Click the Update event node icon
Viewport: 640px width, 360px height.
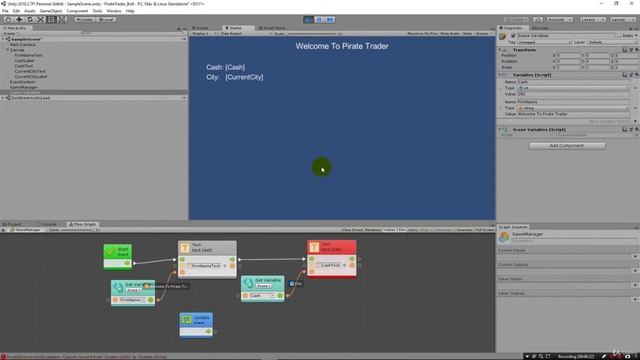click(187, 320)
